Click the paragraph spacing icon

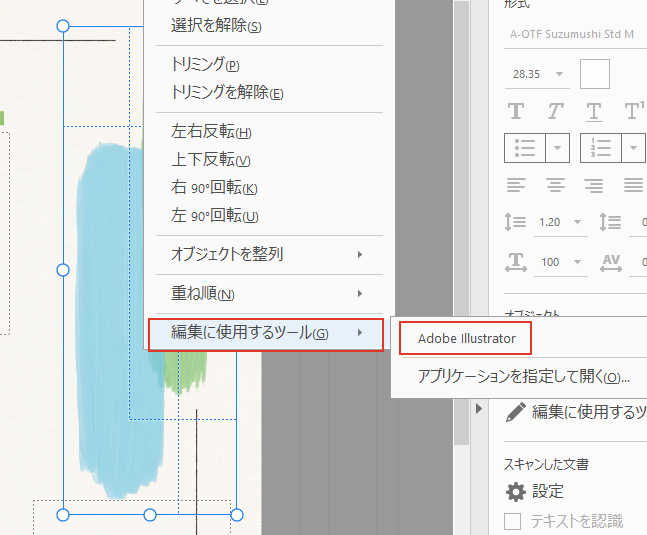click(610, 222)
